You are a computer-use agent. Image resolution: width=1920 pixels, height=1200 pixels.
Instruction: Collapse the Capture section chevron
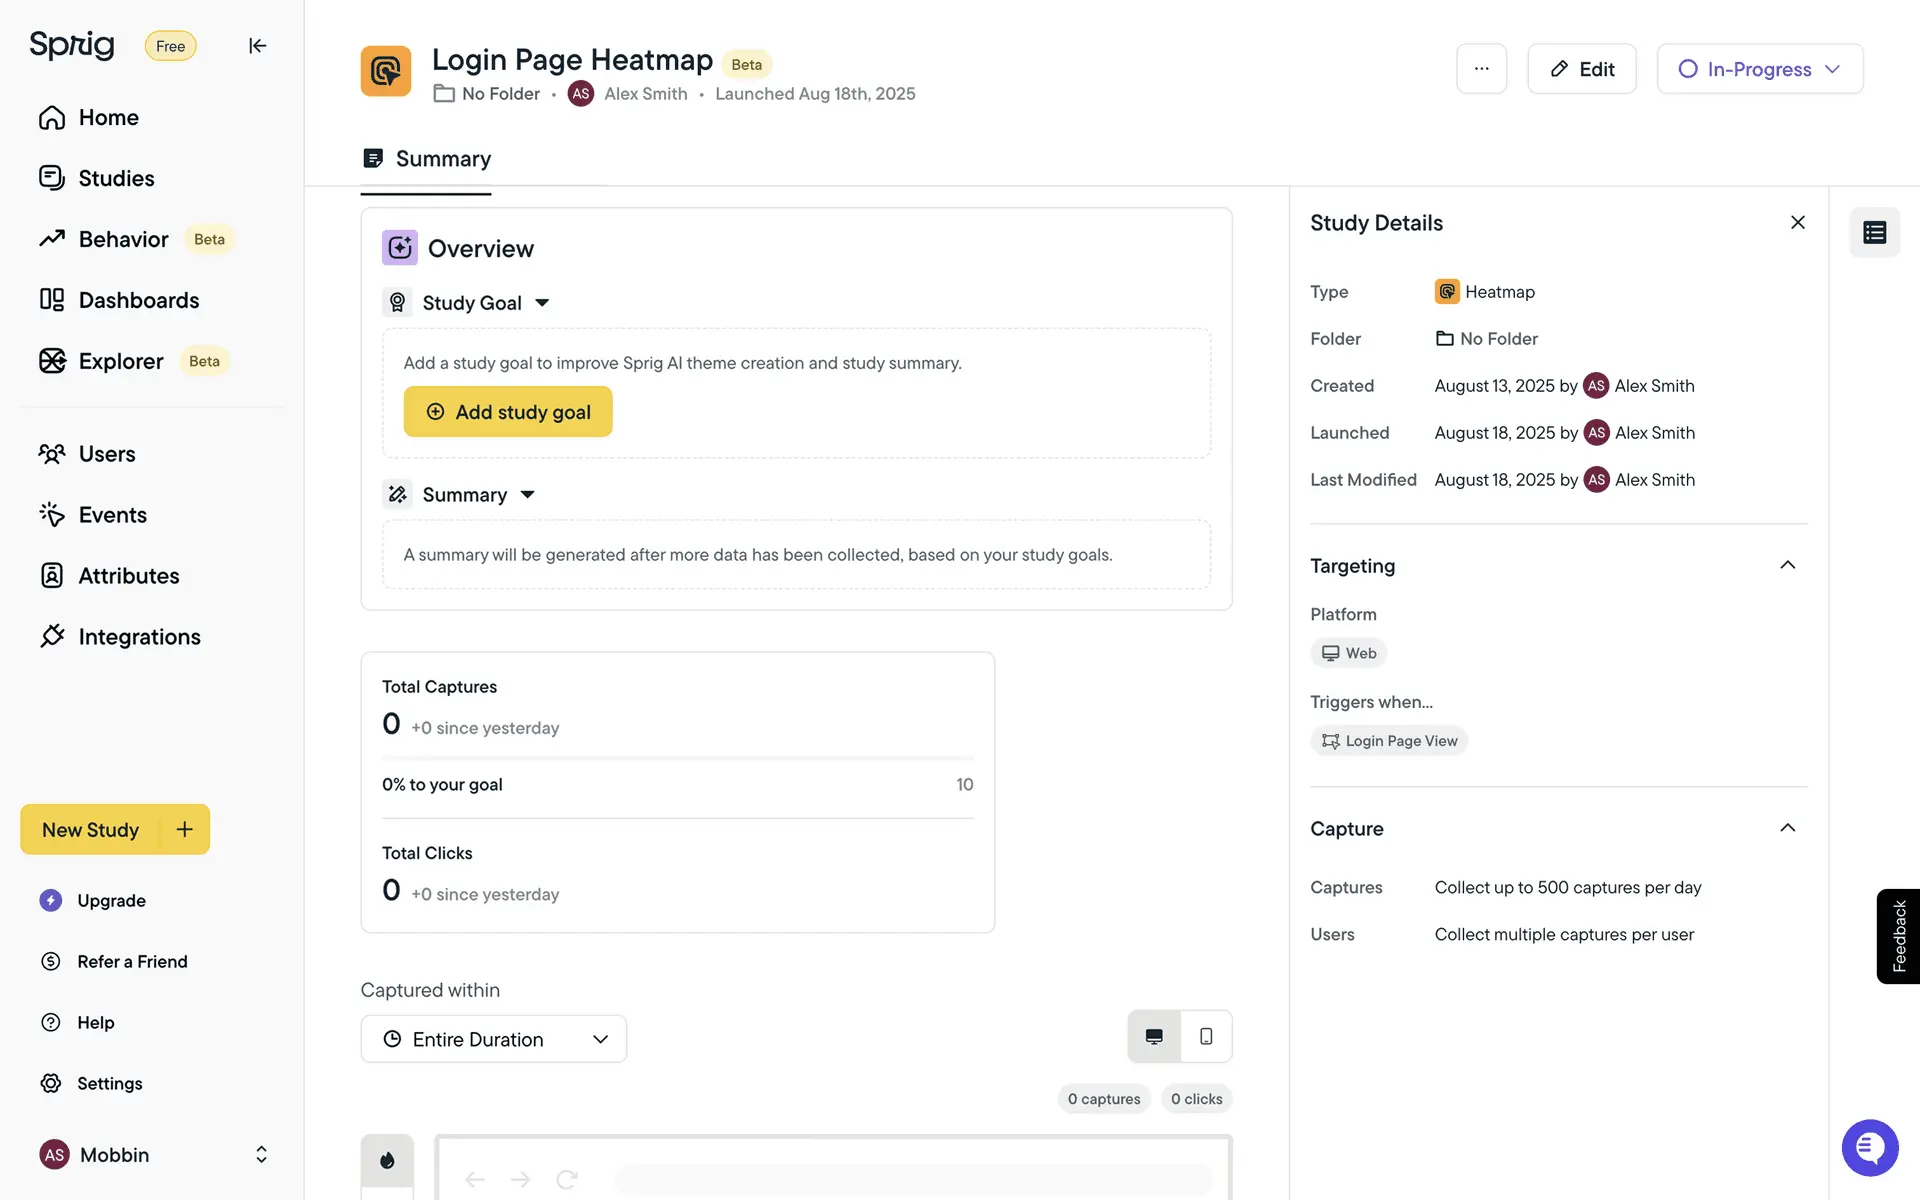coord(1787,828)
